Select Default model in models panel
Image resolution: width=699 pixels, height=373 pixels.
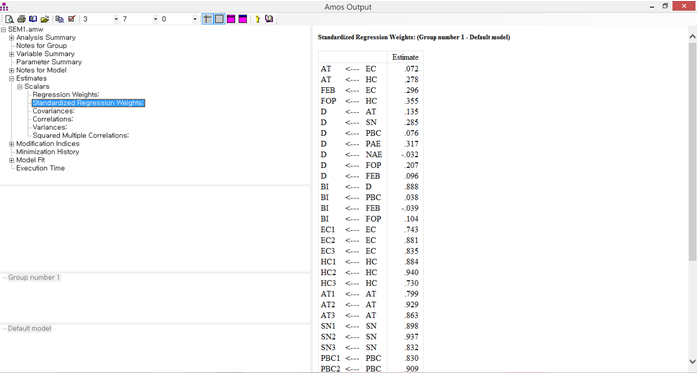click(29, 328)
